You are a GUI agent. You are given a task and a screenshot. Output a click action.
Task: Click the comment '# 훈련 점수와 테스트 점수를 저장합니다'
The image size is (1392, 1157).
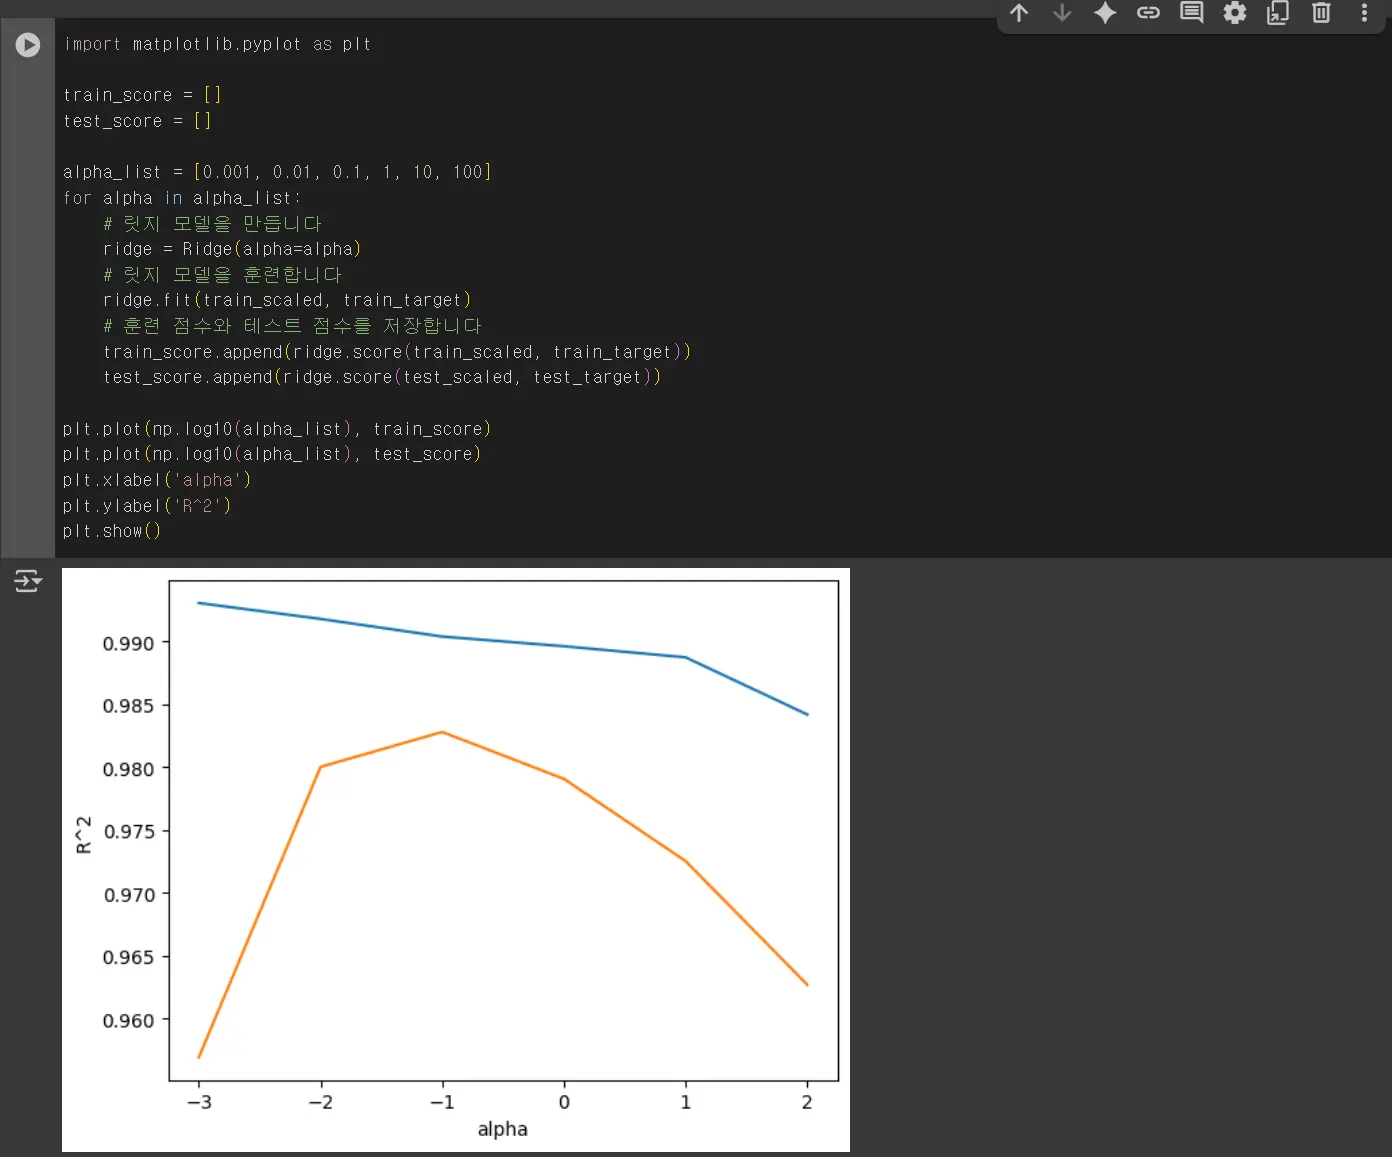[292, 326]
